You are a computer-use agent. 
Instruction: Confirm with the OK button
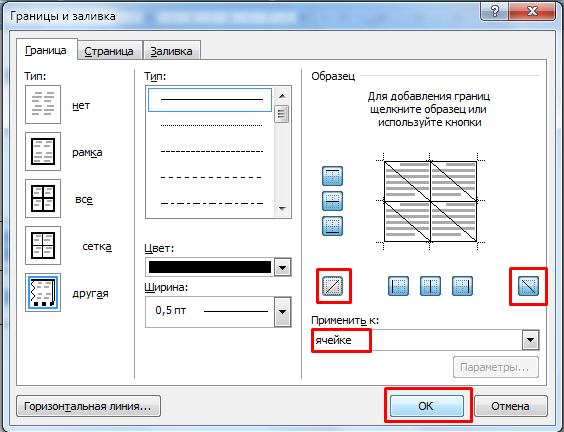pyautogui.click(x=427, y=406)
